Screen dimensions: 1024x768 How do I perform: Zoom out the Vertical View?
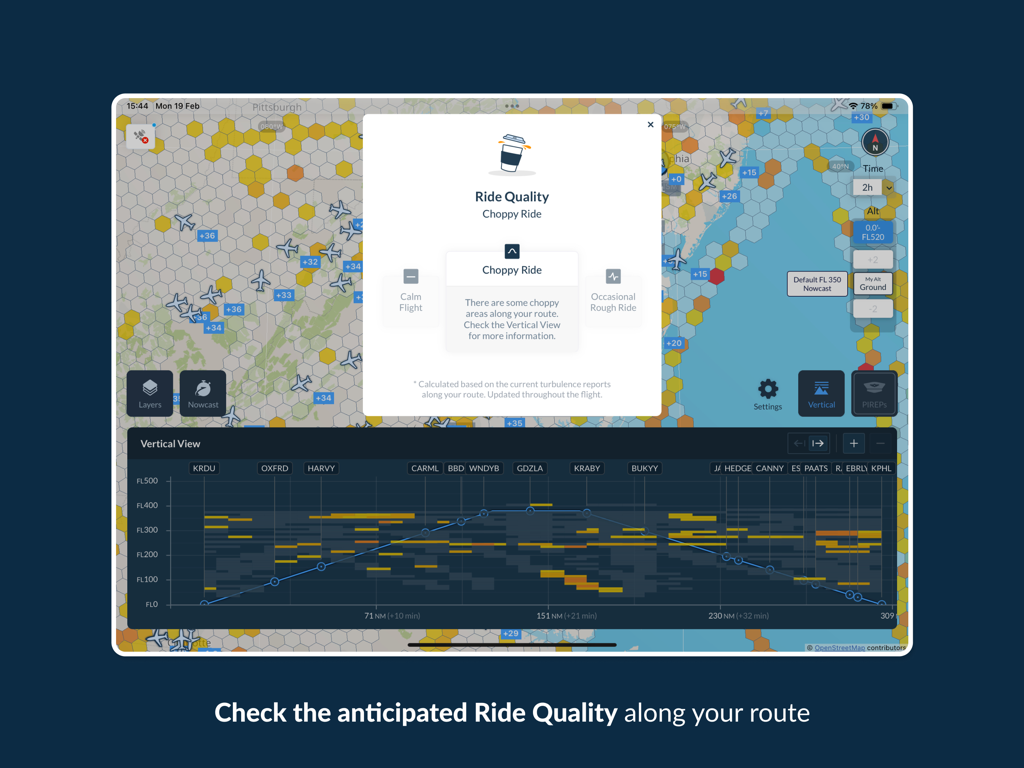[880, 443]
